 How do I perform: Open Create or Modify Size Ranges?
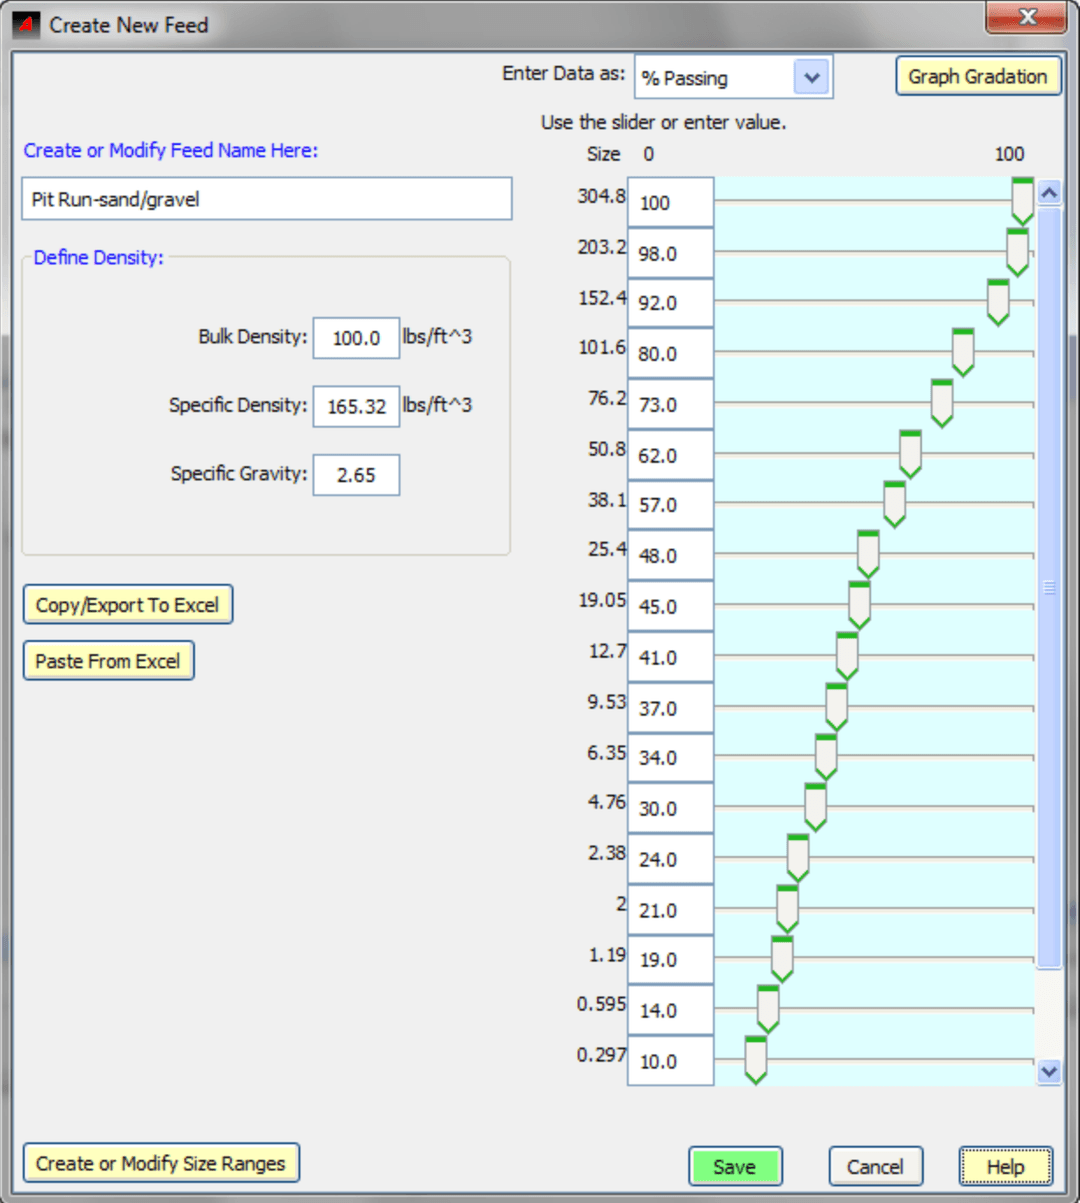[161, 1163]
